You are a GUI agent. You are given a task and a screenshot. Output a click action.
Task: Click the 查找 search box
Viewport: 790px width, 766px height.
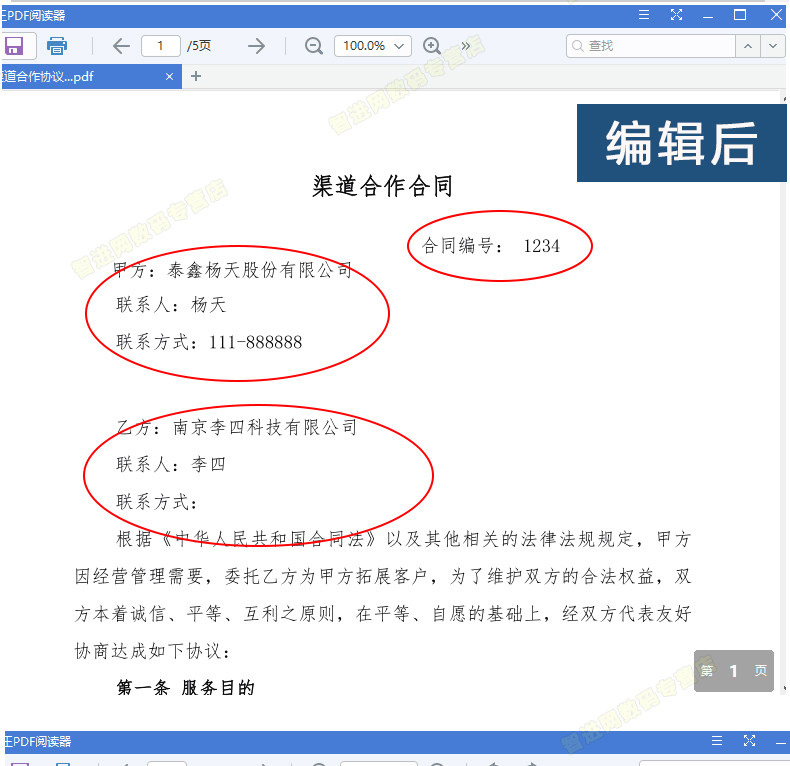pyautogui.click(x=650, y=46)
